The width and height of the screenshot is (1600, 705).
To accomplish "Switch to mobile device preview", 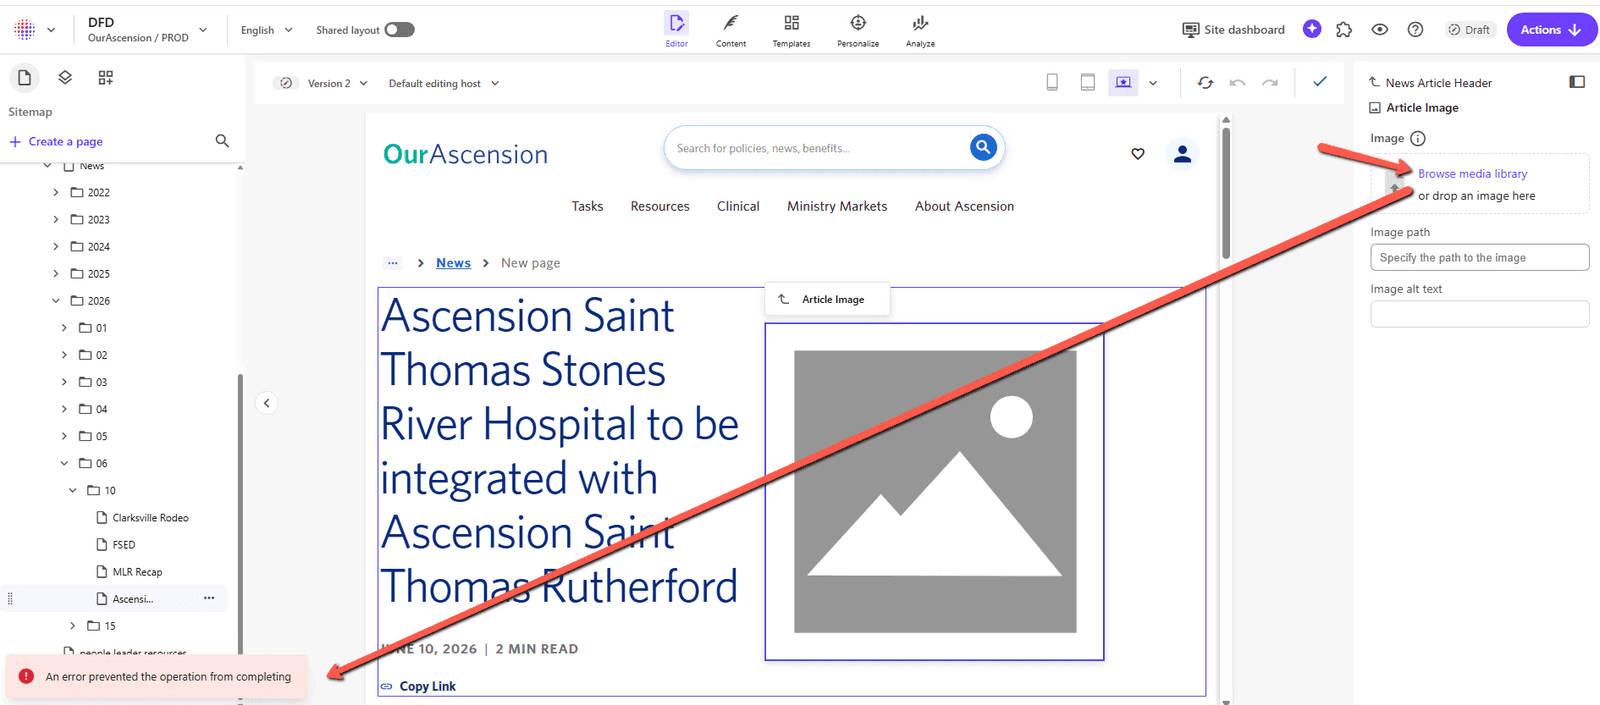I will (x=1052, y=83).
